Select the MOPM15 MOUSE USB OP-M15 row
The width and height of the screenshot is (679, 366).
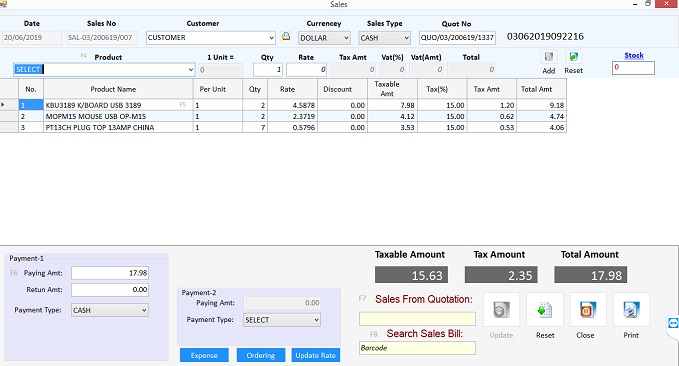click(x=283, y=116)
